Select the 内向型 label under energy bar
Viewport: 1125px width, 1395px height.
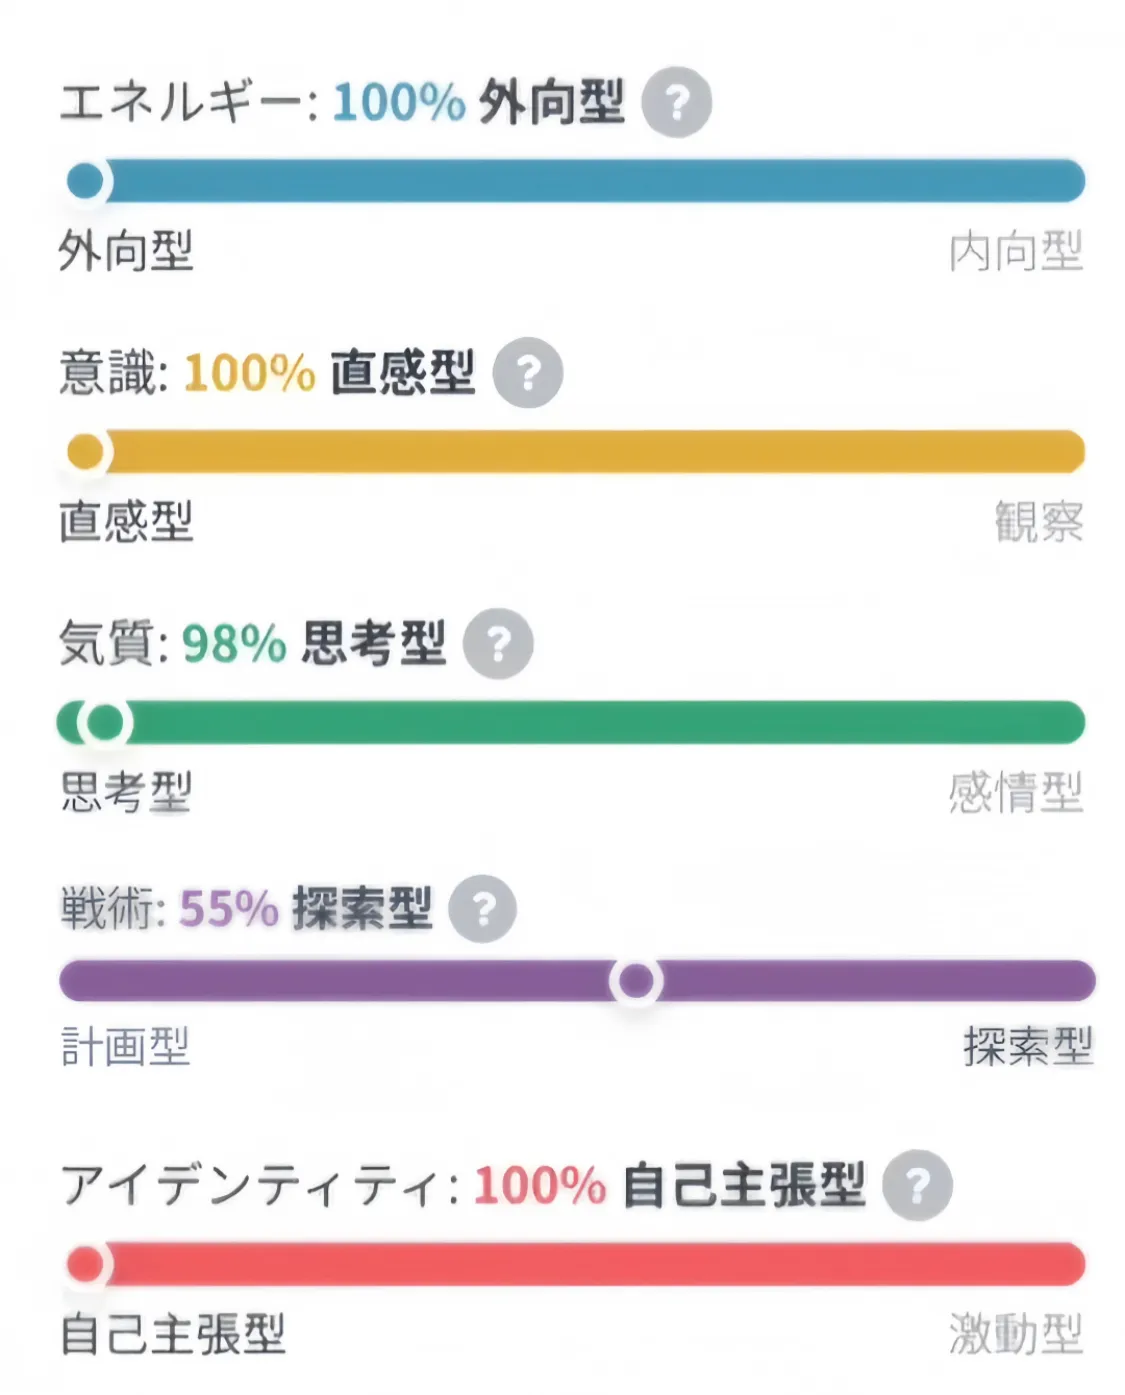(1016, 251)
